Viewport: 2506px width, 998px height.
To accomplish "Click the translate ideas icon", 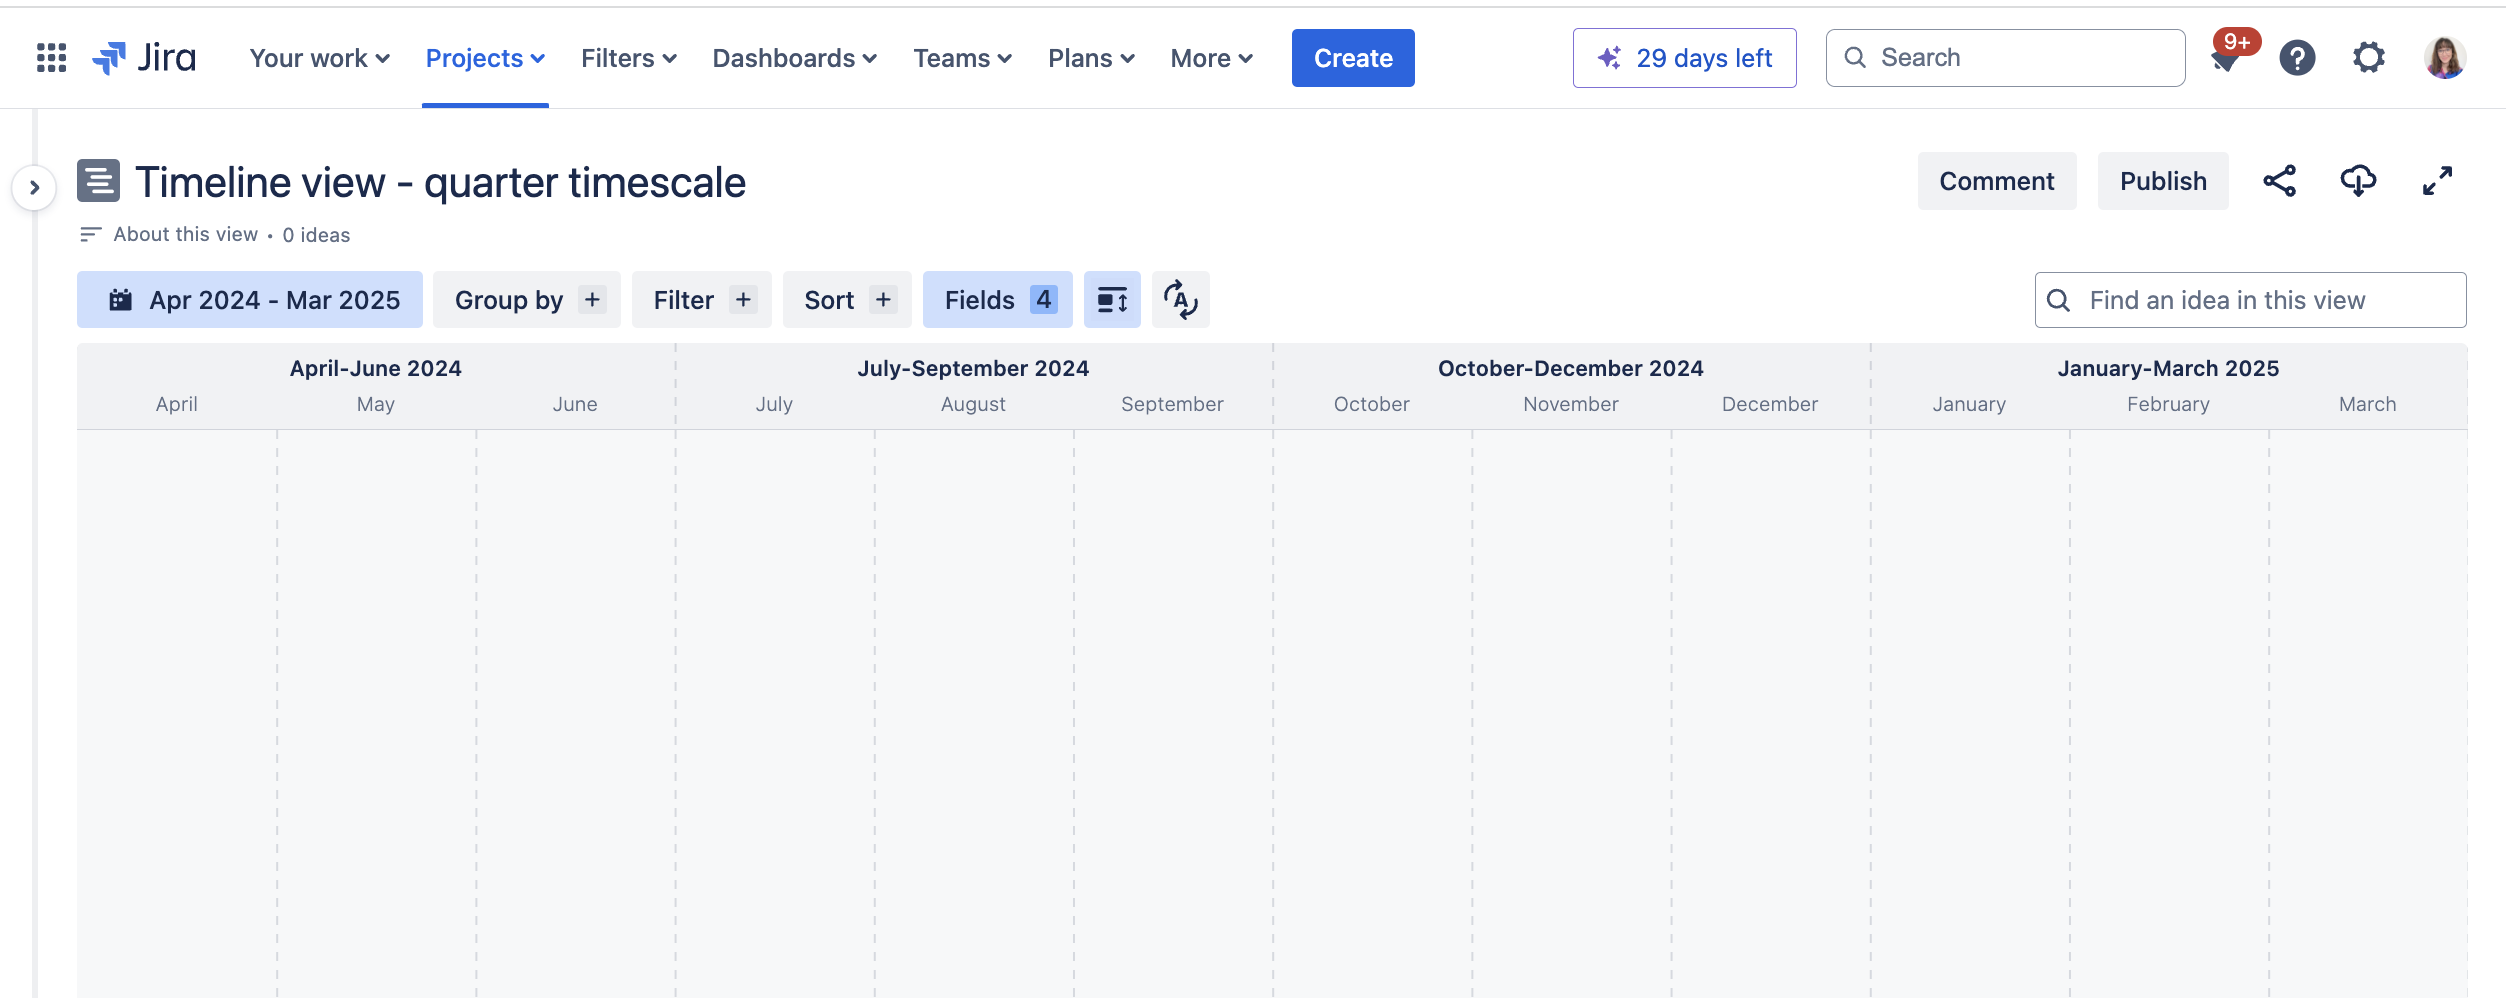I will point(1181,299).
